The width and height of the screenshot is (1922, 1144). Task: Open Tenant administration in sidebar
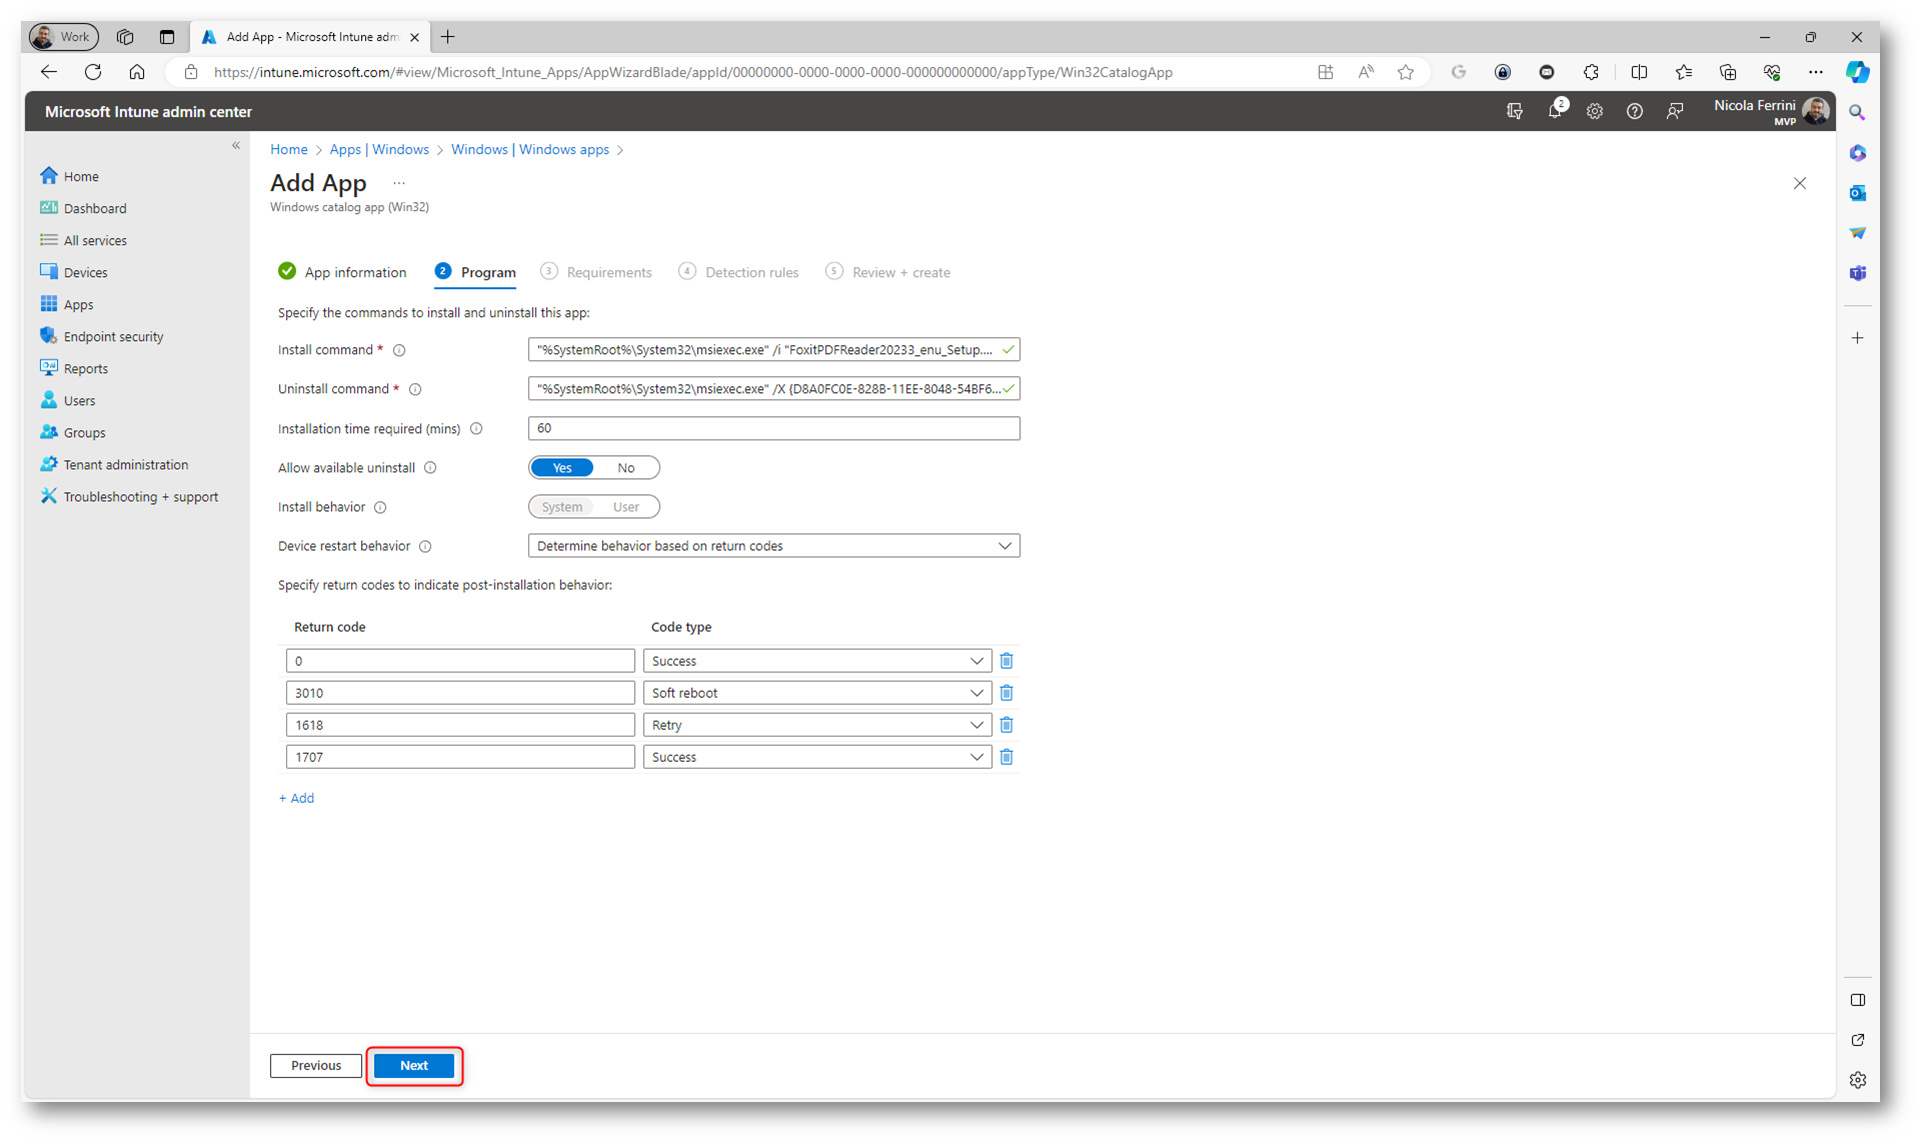click(125, 465)
